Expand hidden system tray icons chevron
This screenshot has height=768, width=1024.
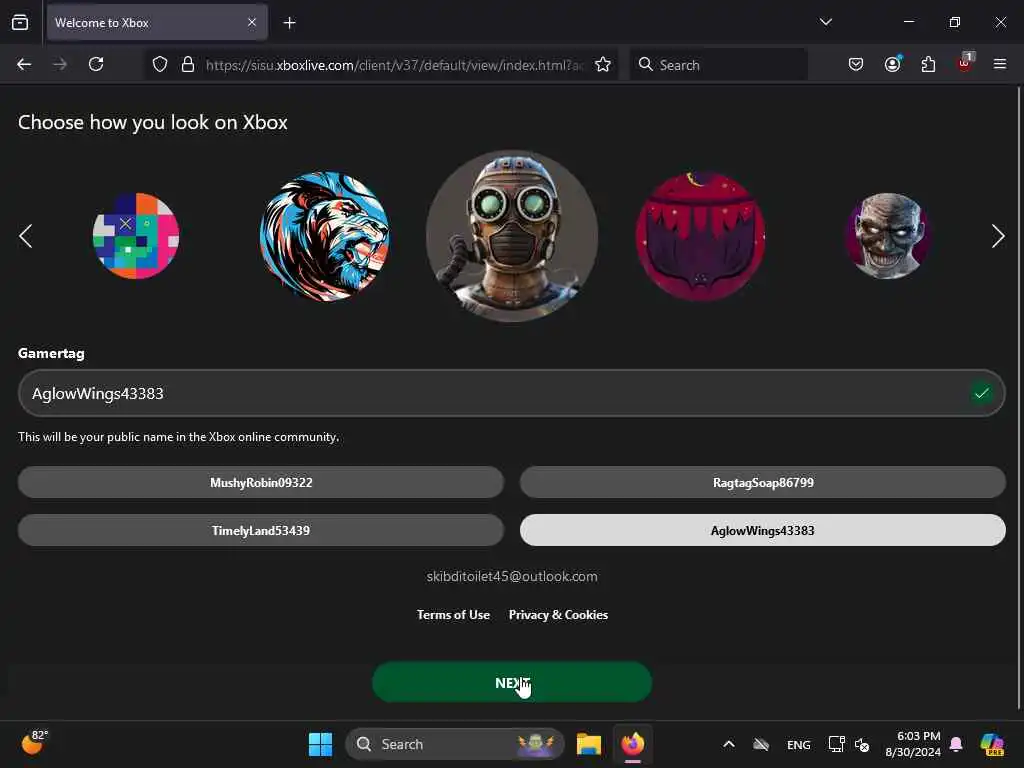click(729, 744)
